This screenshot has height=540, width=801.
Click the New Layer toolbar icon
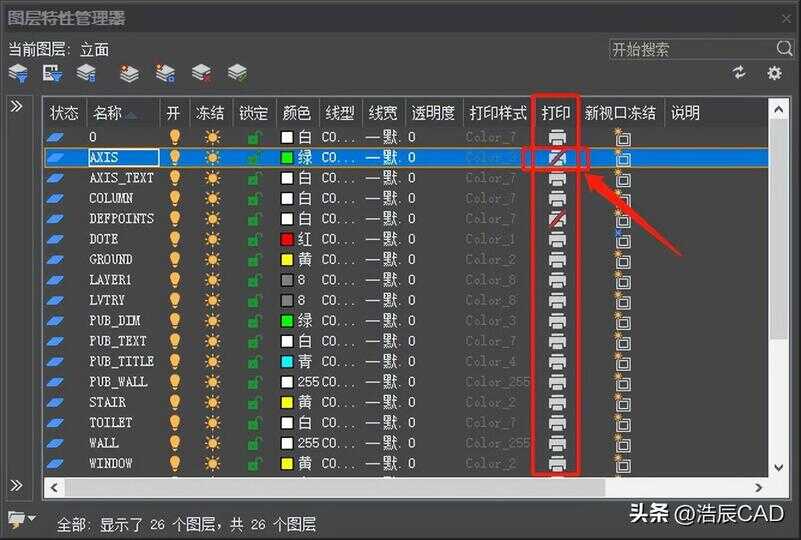click(x=129, y=73)
